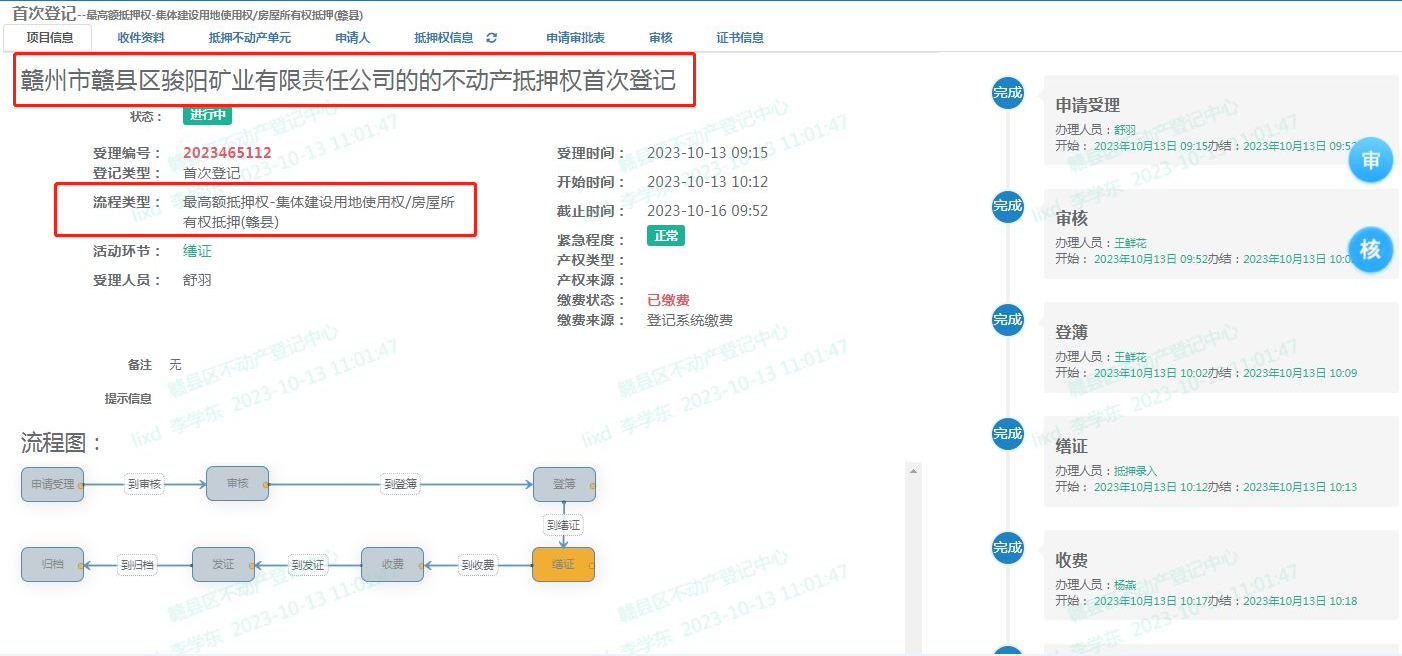The width and height of the screenshot is (1402, 656).
Task: Select the highlighted orange 缮证 flowchart node
Action: click(564, 565)
